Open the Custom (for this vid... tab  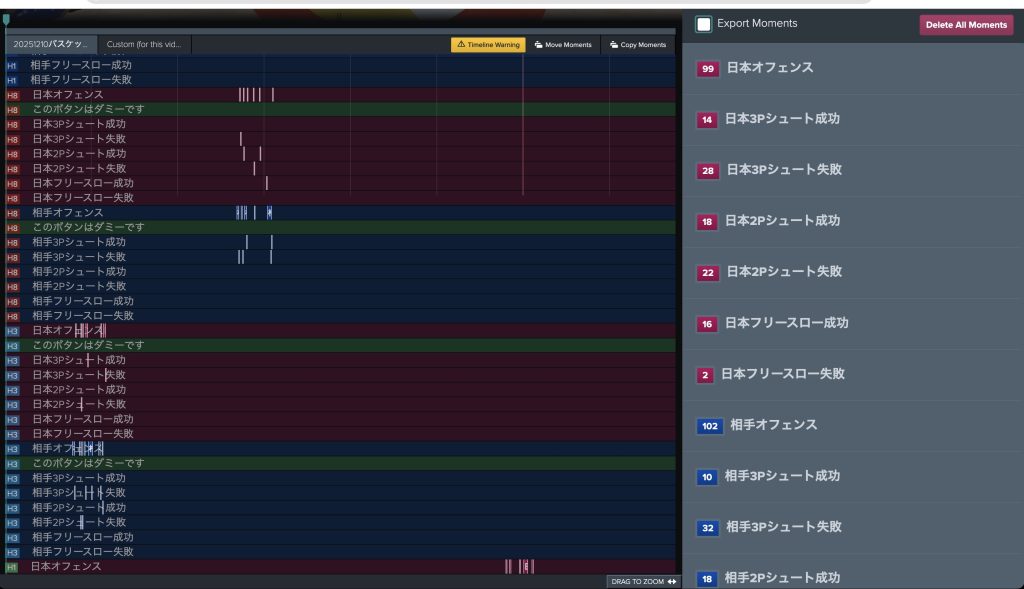[144, 45]
